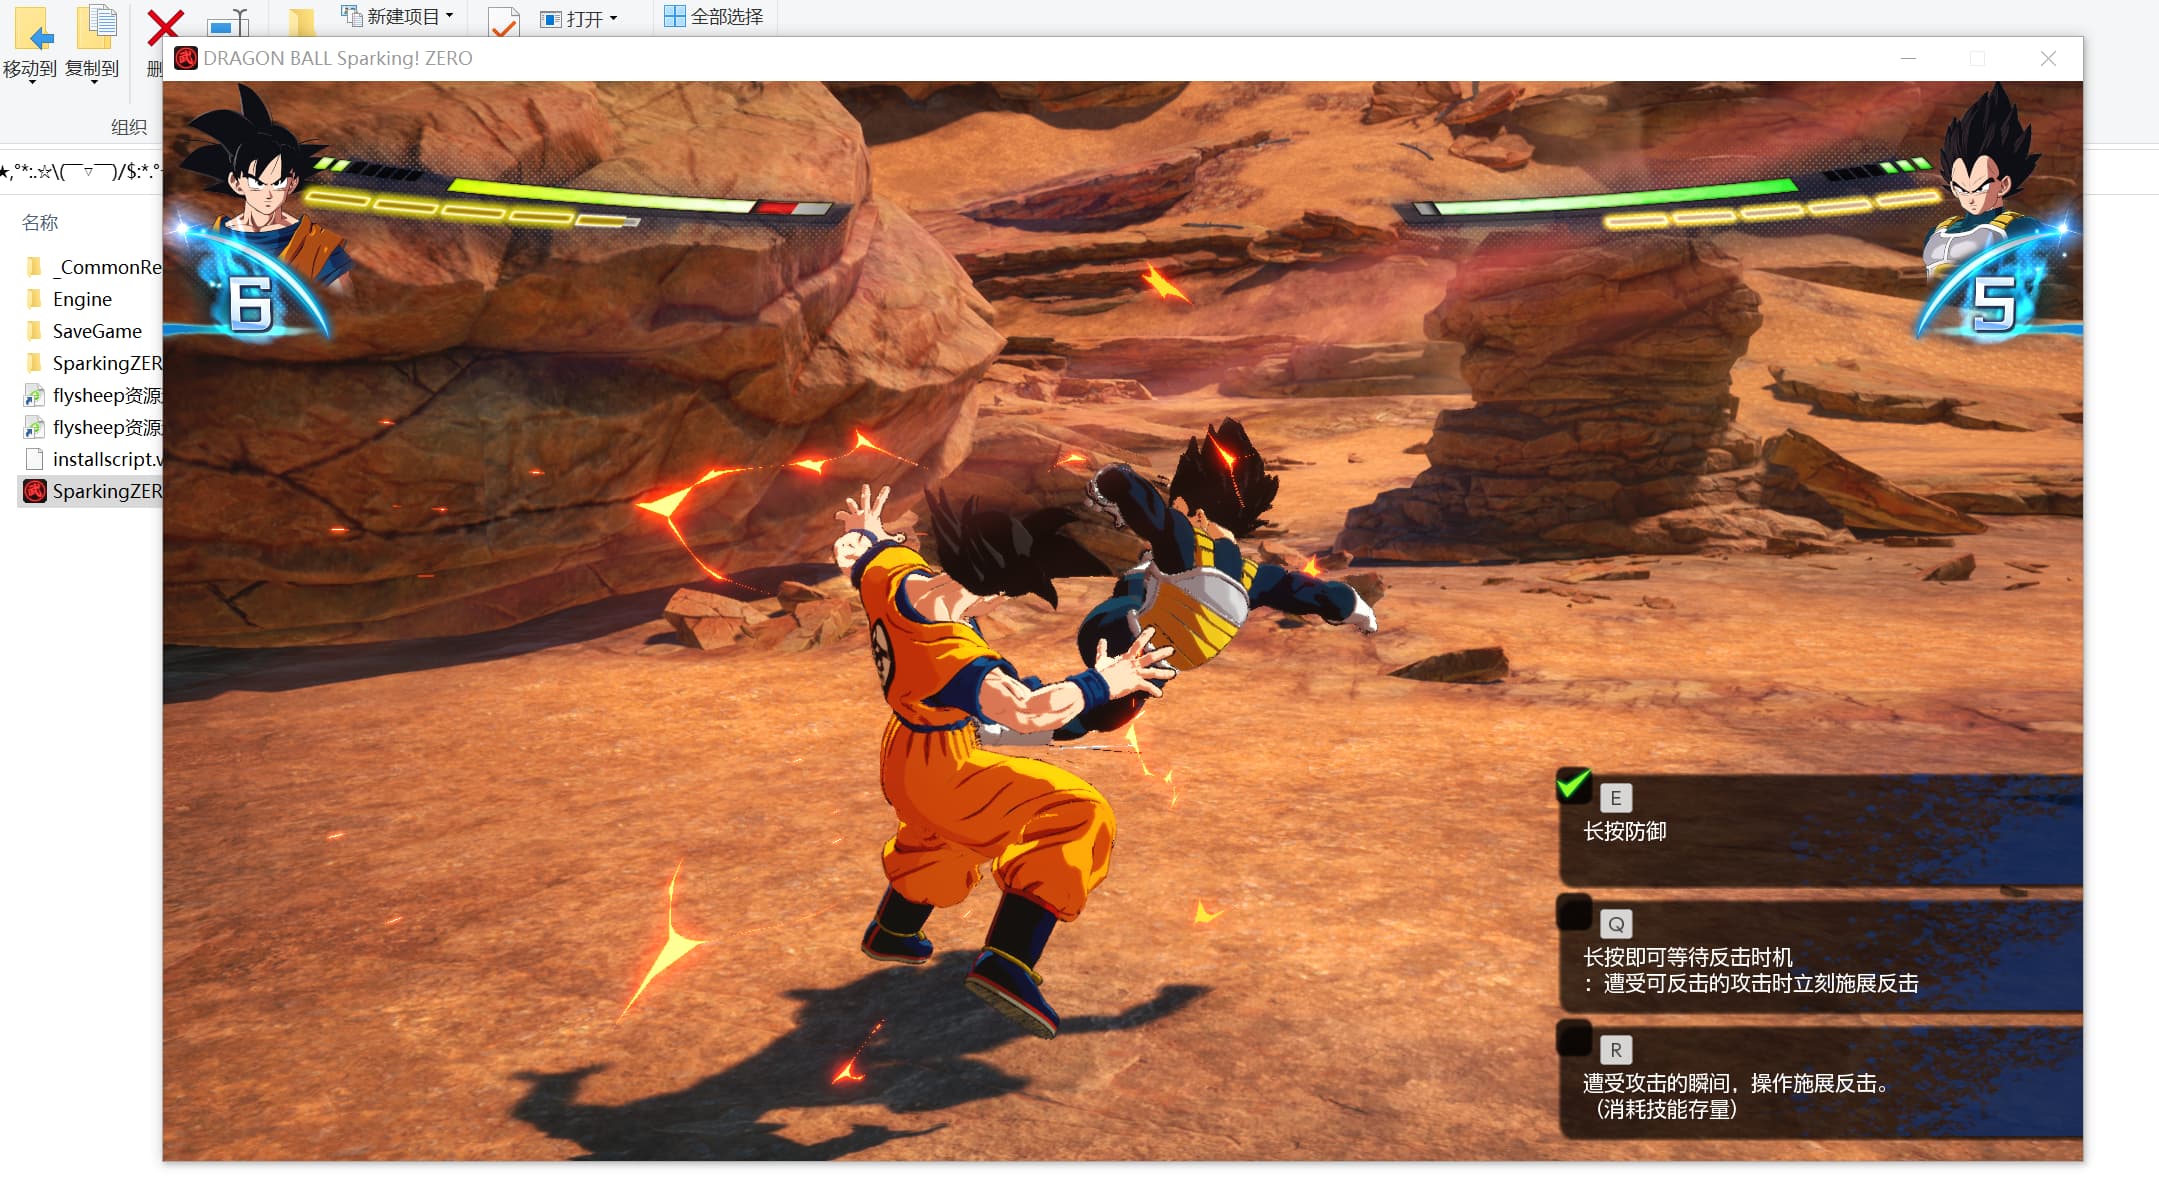Image resolution: width=2159 pixels, height=1189 pixels.
Task: Close the DRAGON BALL game window
Action: pos(2048,58)
